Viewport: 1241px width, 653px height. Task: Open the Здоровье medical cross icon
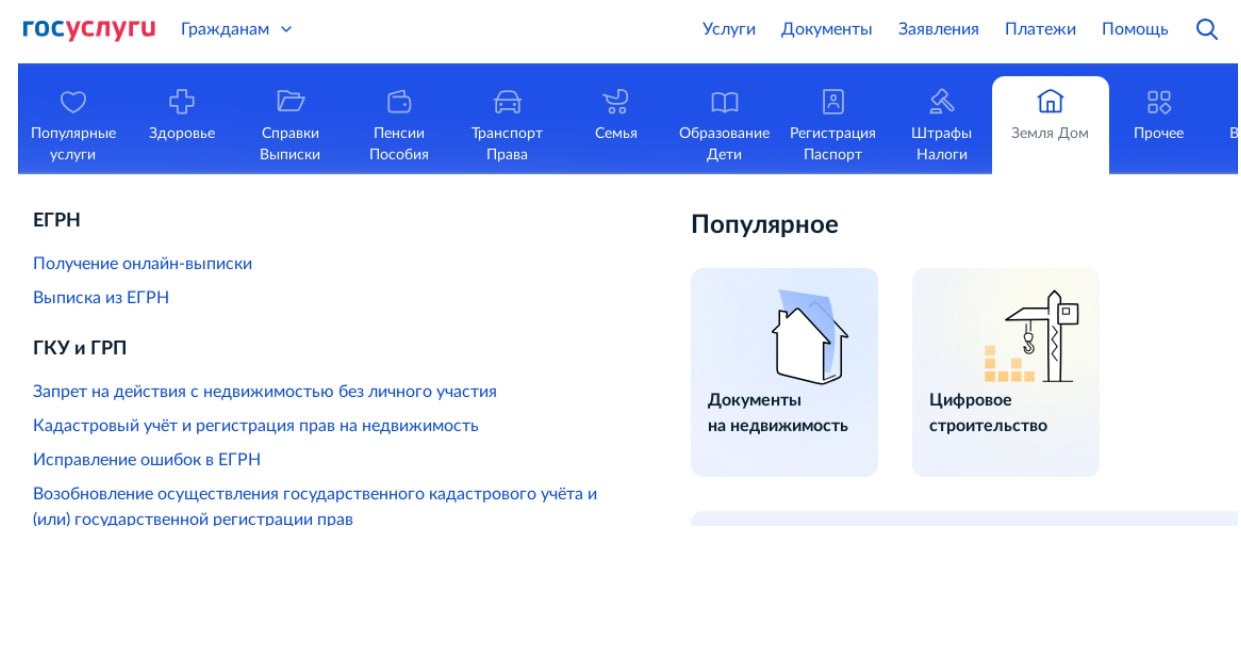click(182, 102)
